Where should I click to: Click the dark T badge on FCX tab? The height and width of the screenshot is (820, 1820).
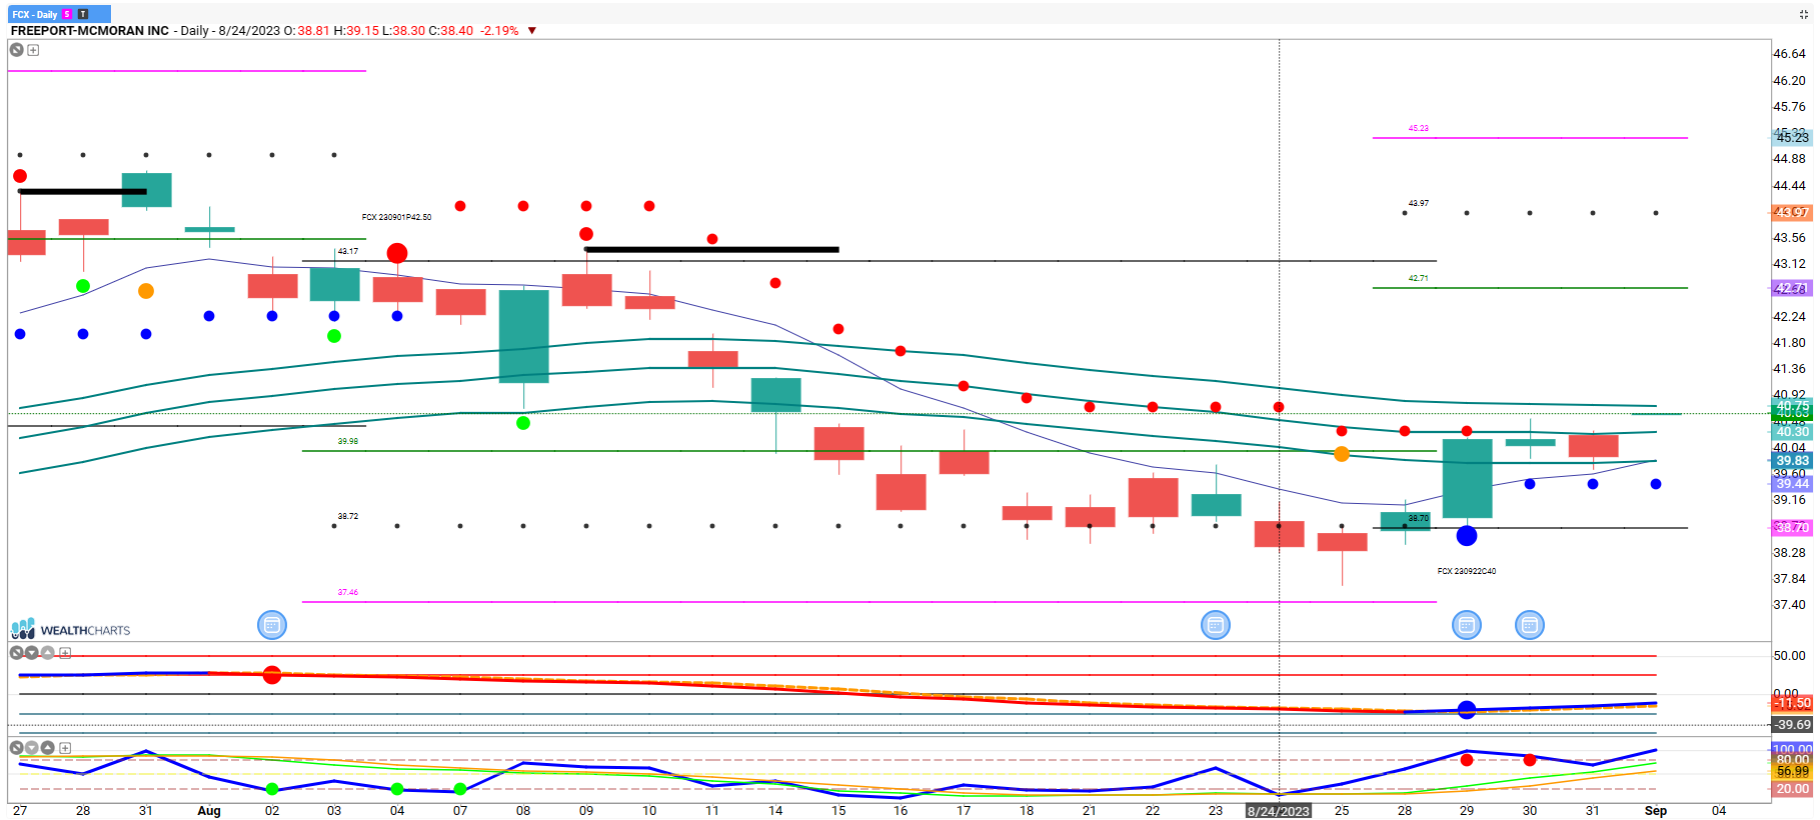pyautogui.click(x=83, y=14)
